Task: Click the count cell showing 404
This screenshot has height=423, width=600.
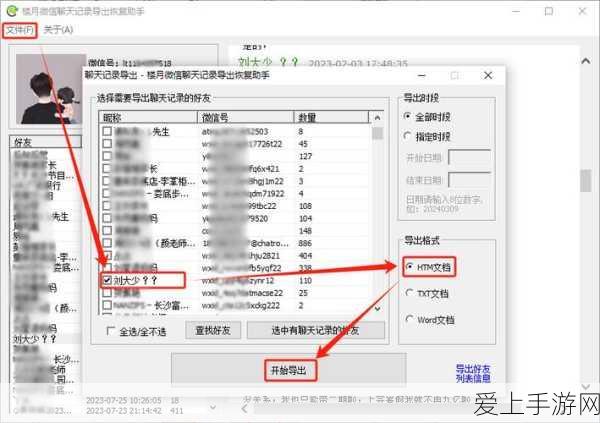Action: [305, 255]
